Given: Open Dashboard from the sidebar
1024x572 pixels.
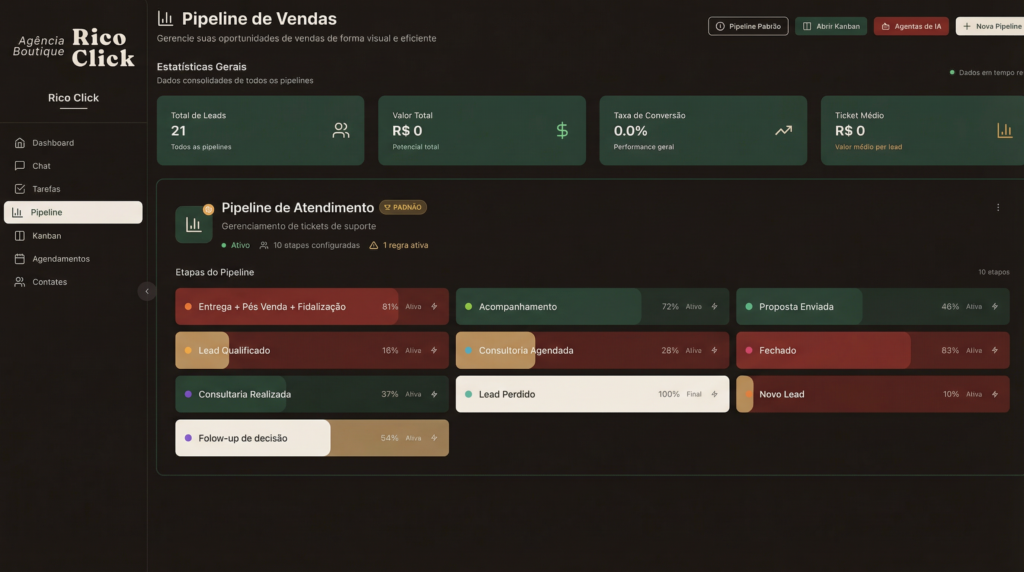Looking at the screenshot, I should click(x=52, y=143).
